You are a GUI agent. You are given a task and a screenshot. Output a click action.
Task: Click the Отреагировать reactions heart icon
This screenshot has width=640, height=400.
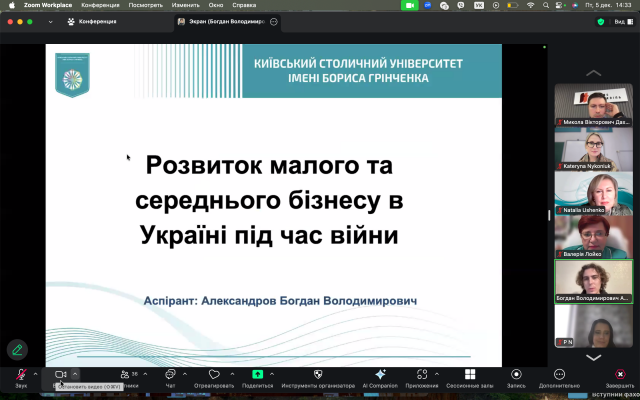click(214, 375)
